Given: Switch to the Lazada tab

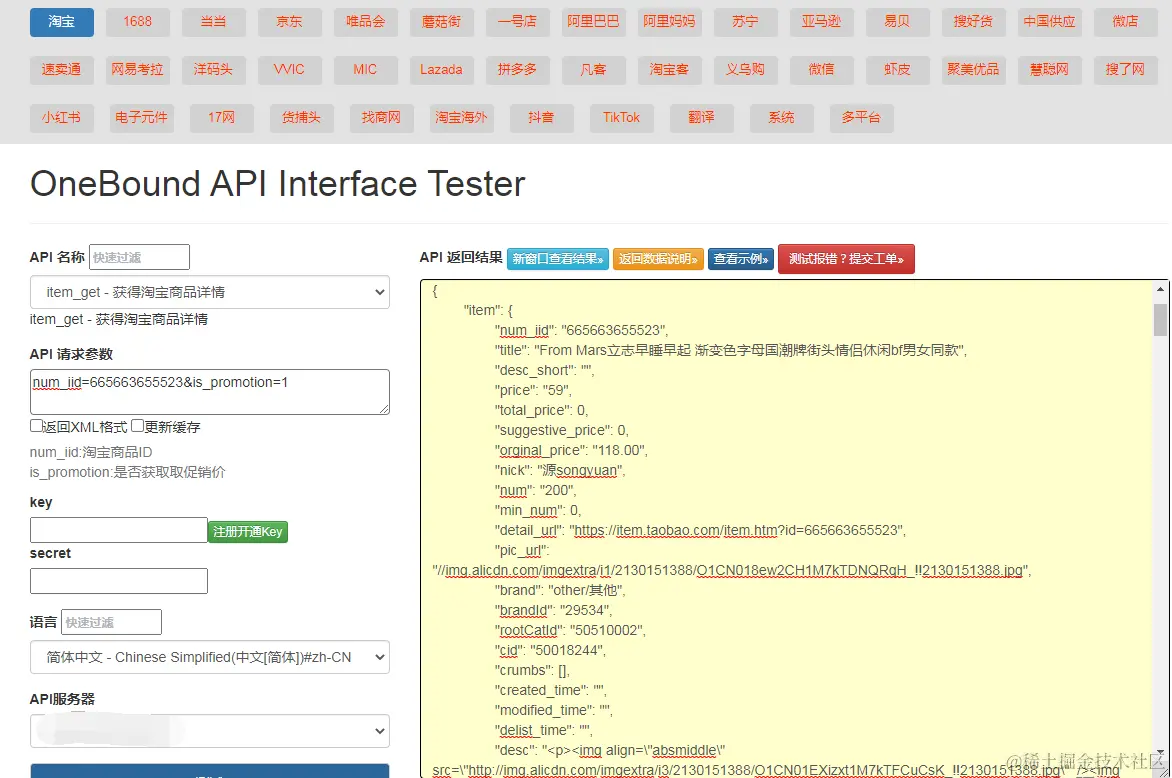Looking at the screenshot, I should pos(441,69).
